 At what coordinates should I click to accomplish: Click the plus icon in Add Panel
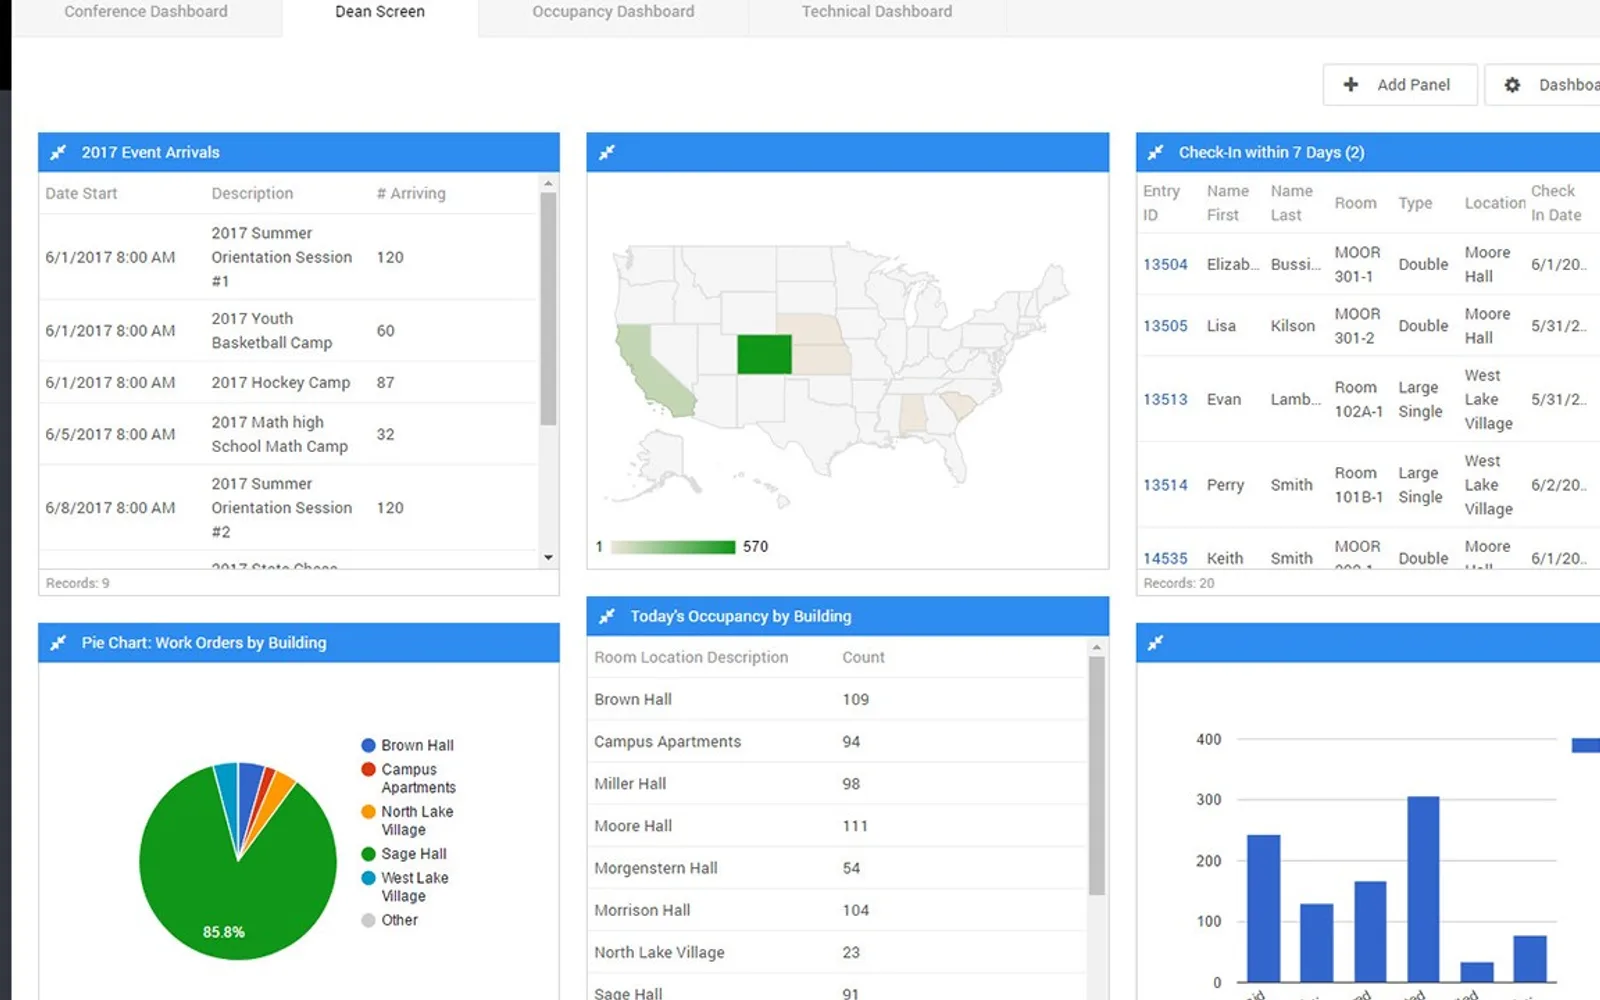coord(1351,85)
